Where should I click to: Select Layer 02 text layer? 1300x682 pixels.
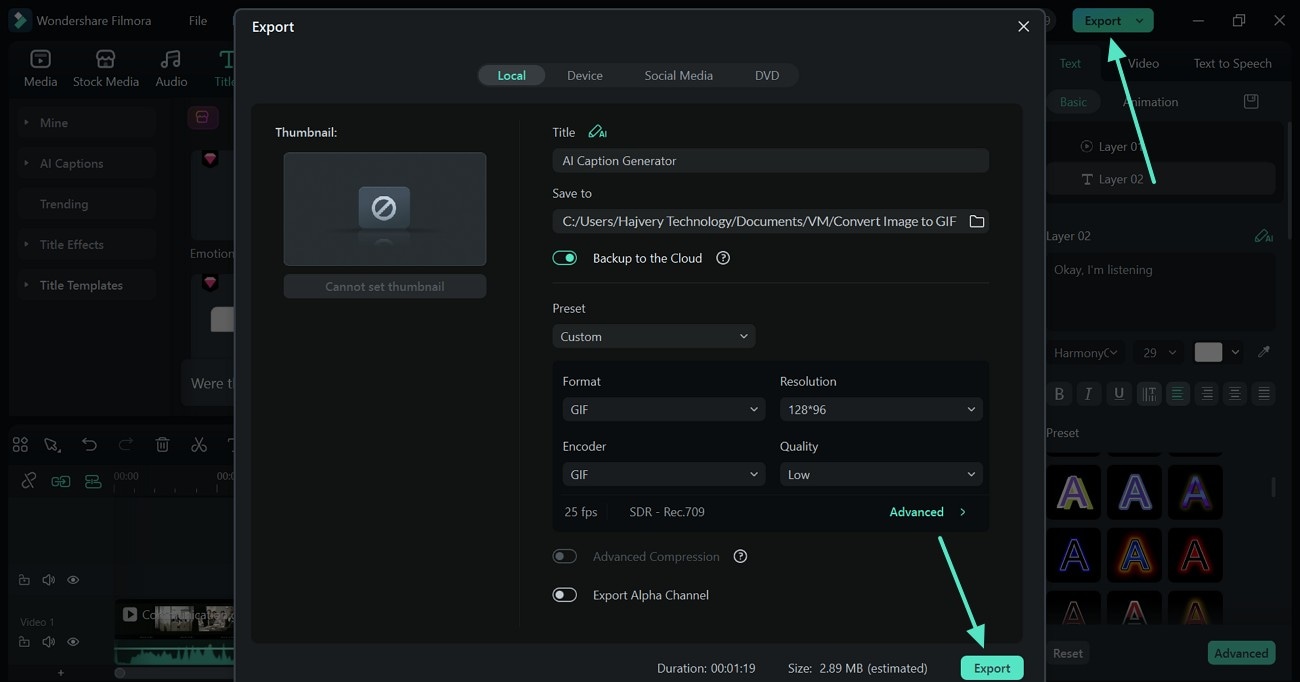coord(1162,179)
